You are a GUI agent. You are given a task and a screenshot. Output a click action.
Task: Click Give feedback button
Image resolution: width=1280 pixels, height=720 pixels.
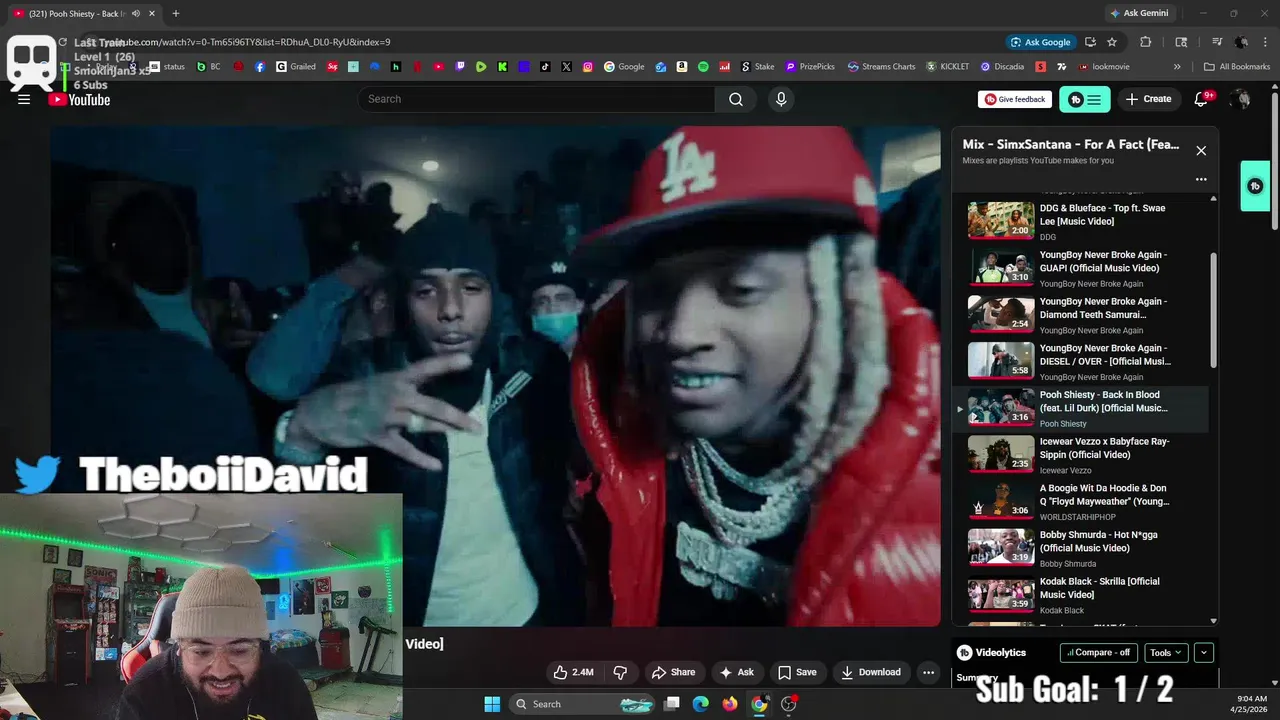point(1015,99)
